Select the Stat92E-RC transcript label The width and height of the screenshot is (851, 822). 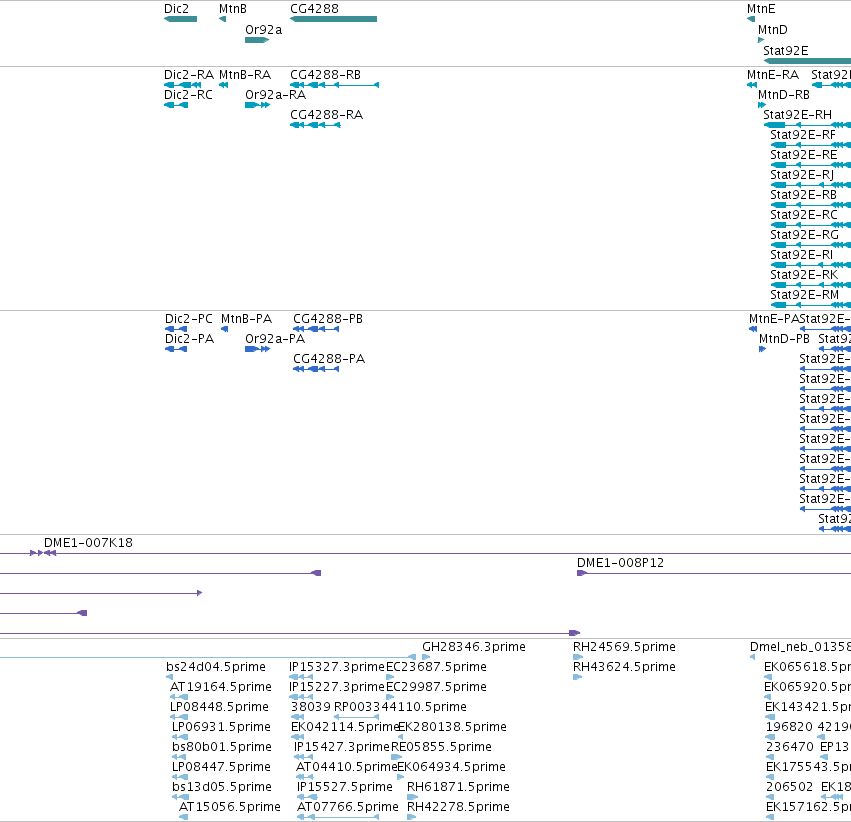coord(804,214)
